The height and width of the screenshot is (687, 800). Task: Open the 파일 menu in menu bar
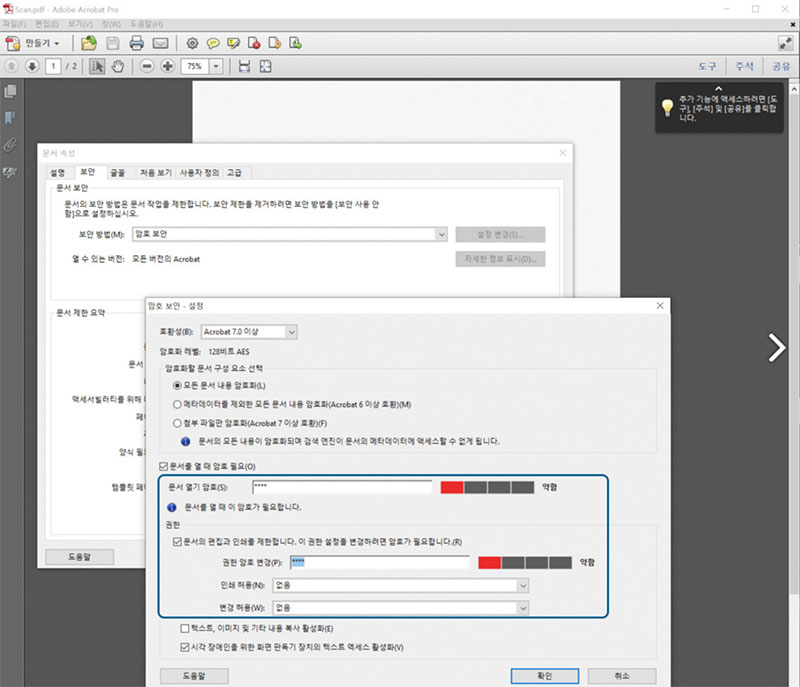[x=15, y=22]
